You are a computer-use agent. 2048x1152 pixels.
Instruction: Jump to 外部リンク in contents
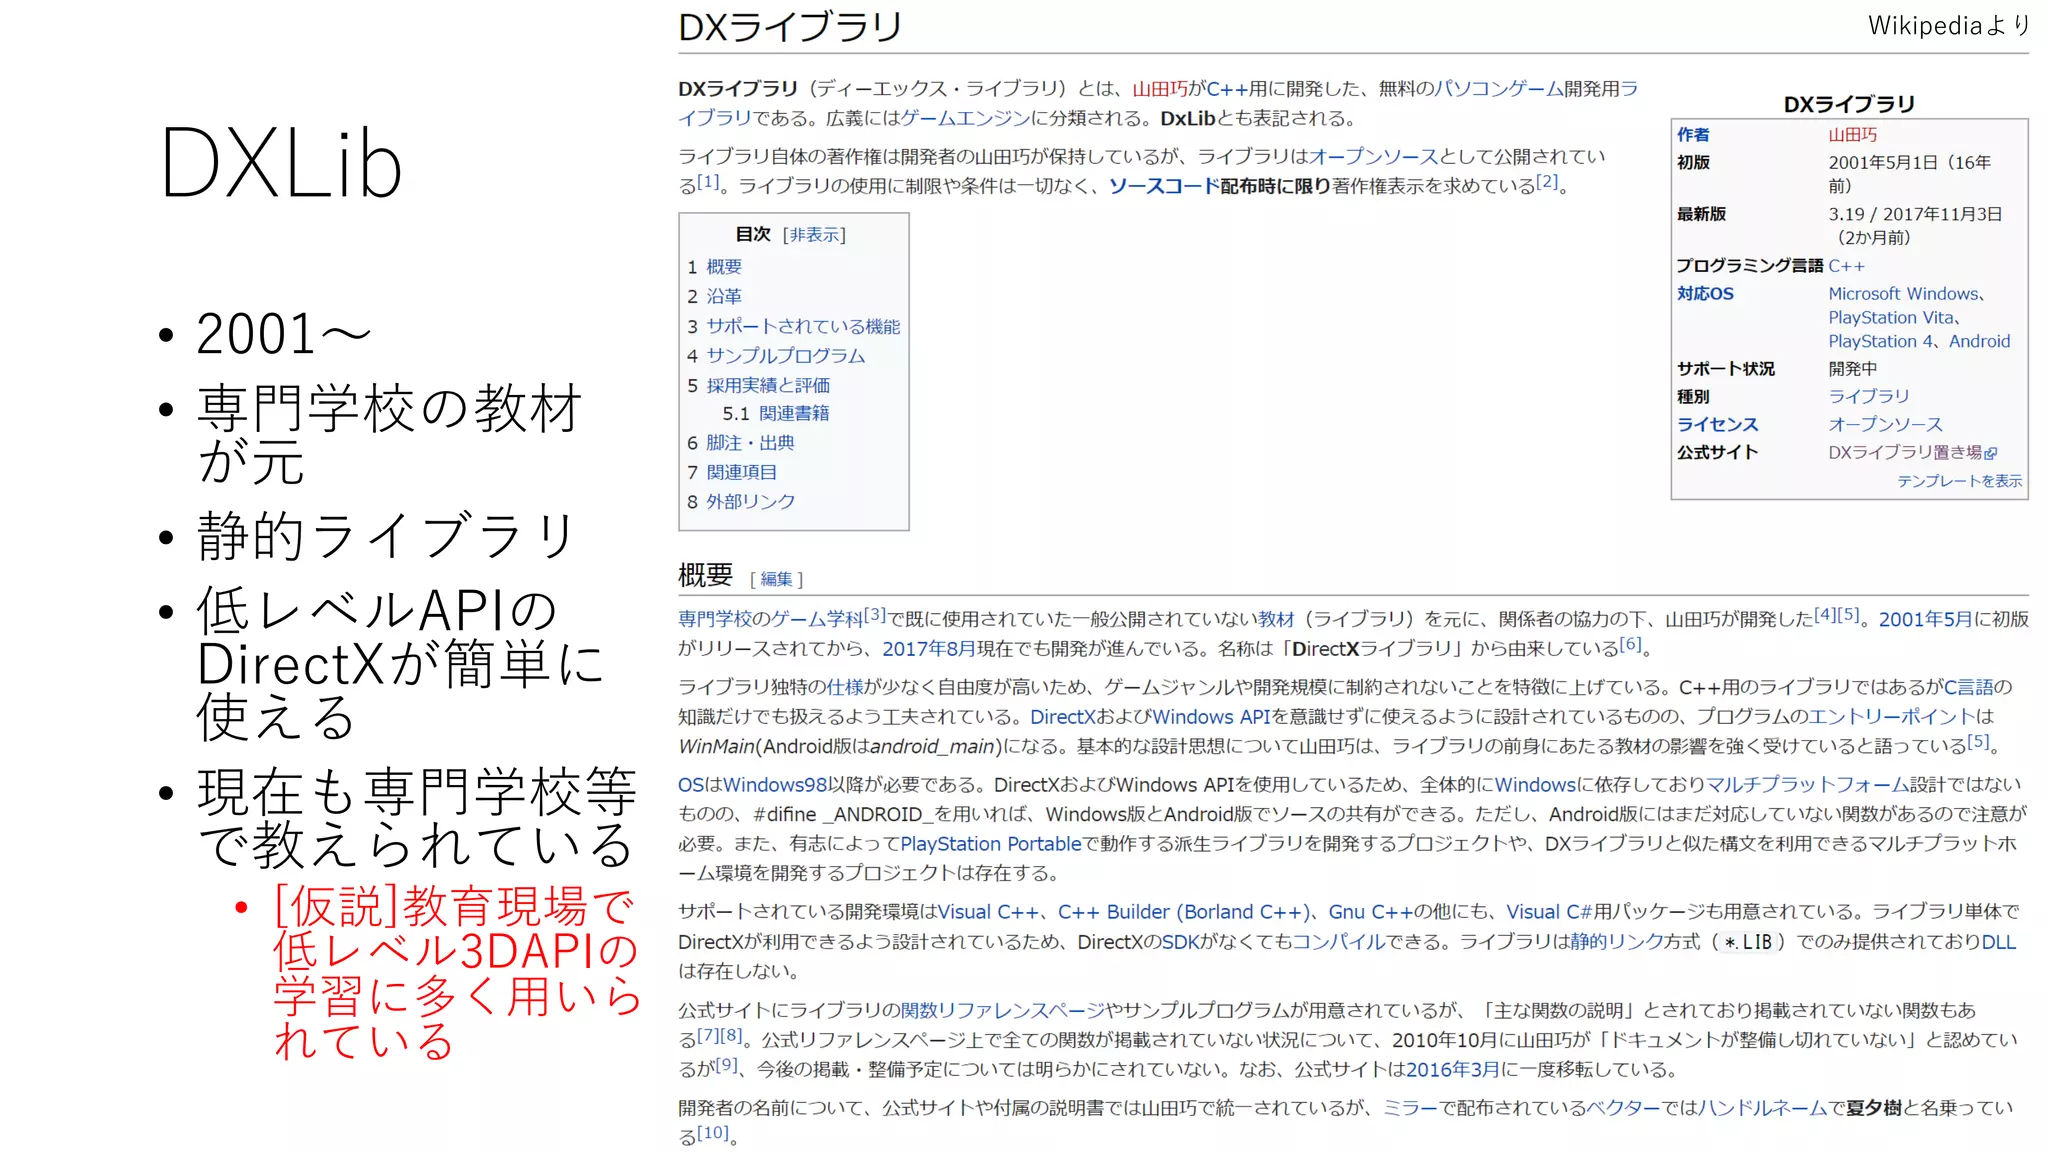751,501
